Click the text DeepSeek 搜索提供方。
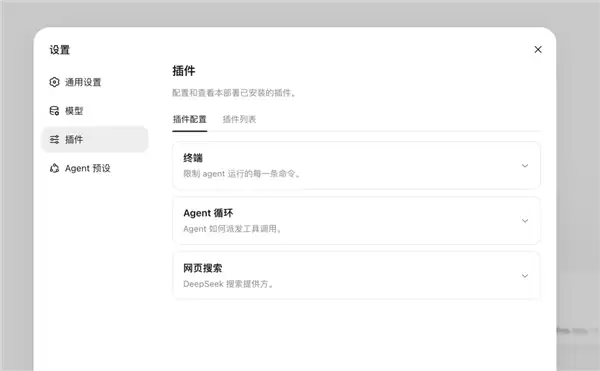 click(x=228, y=284)
